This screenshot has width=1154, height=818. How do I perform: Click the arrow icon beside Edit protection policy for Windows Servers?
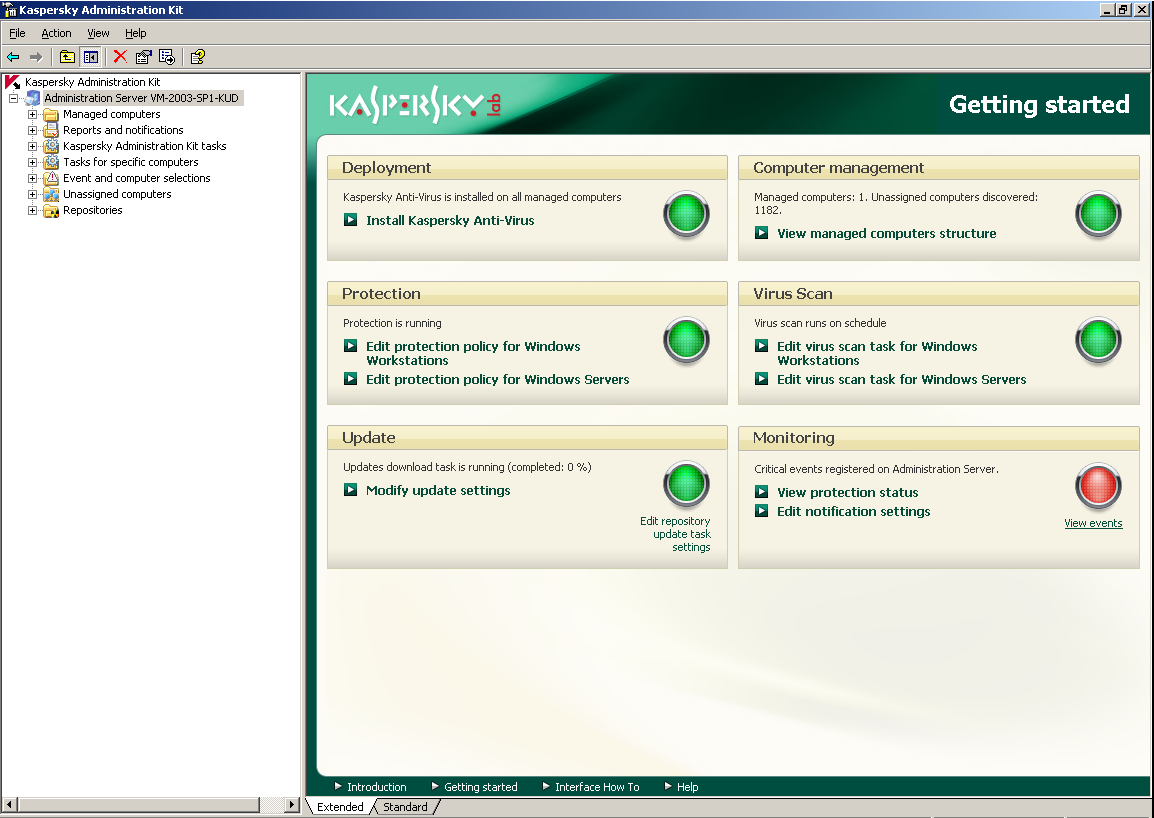[x=350, y=378]
